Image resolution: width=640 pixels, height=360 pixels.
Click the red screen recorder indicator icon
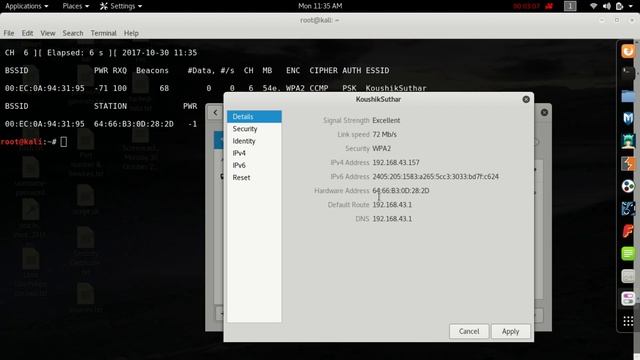pyautogui.click(x=549, y=6)
